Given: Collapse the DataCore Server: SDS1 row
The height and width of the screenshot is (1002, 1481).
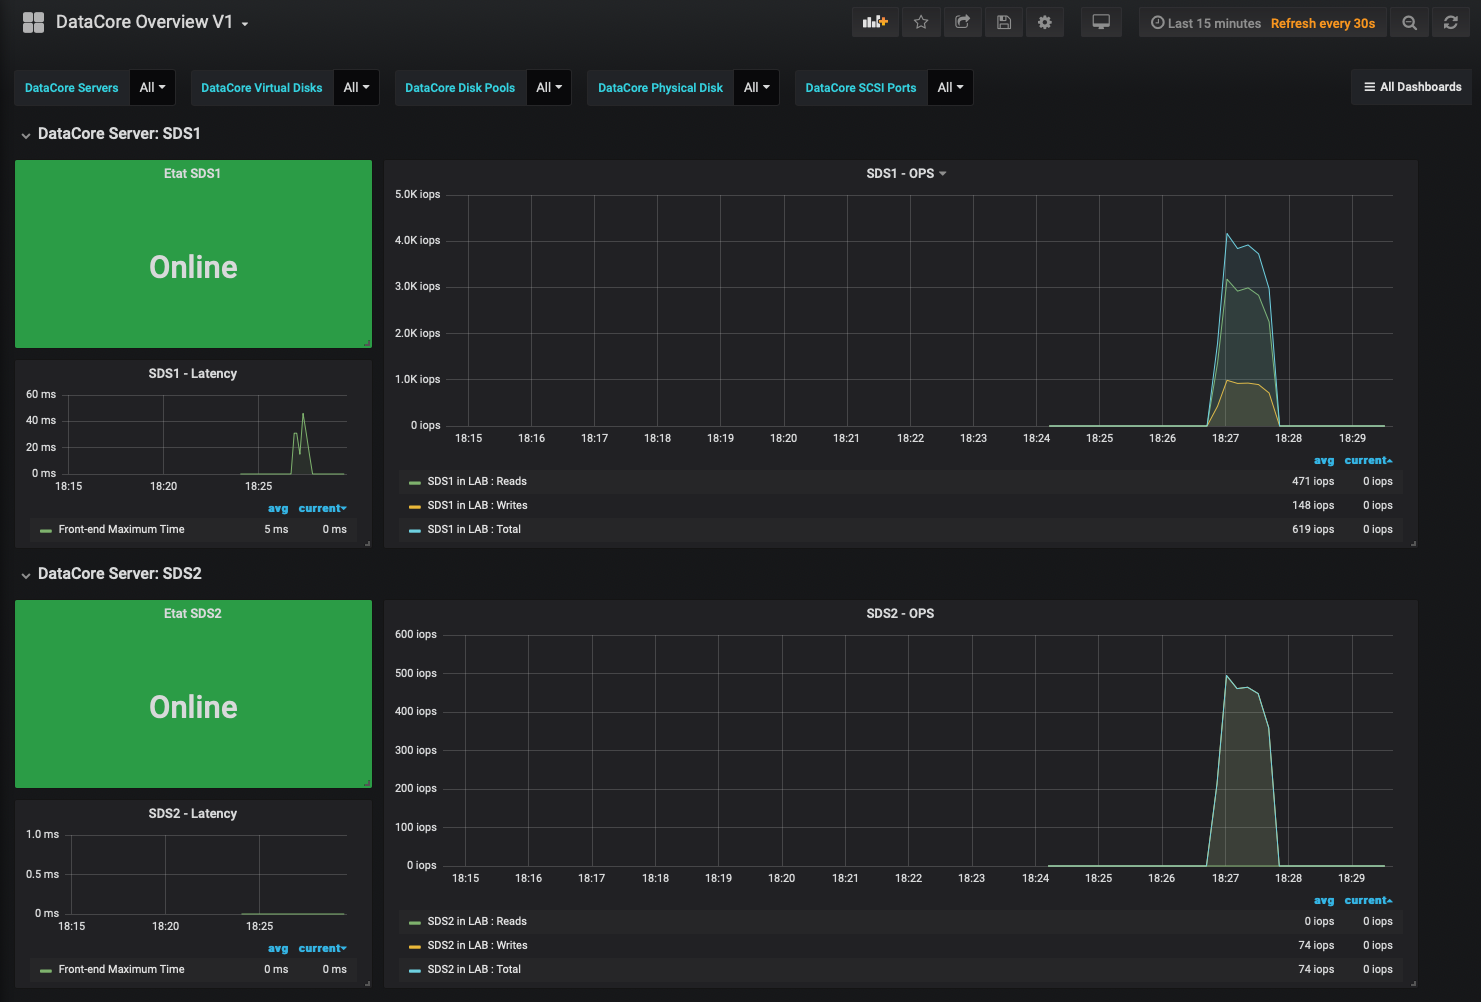Looking at the screenshot, I should [x=118, y=134].
